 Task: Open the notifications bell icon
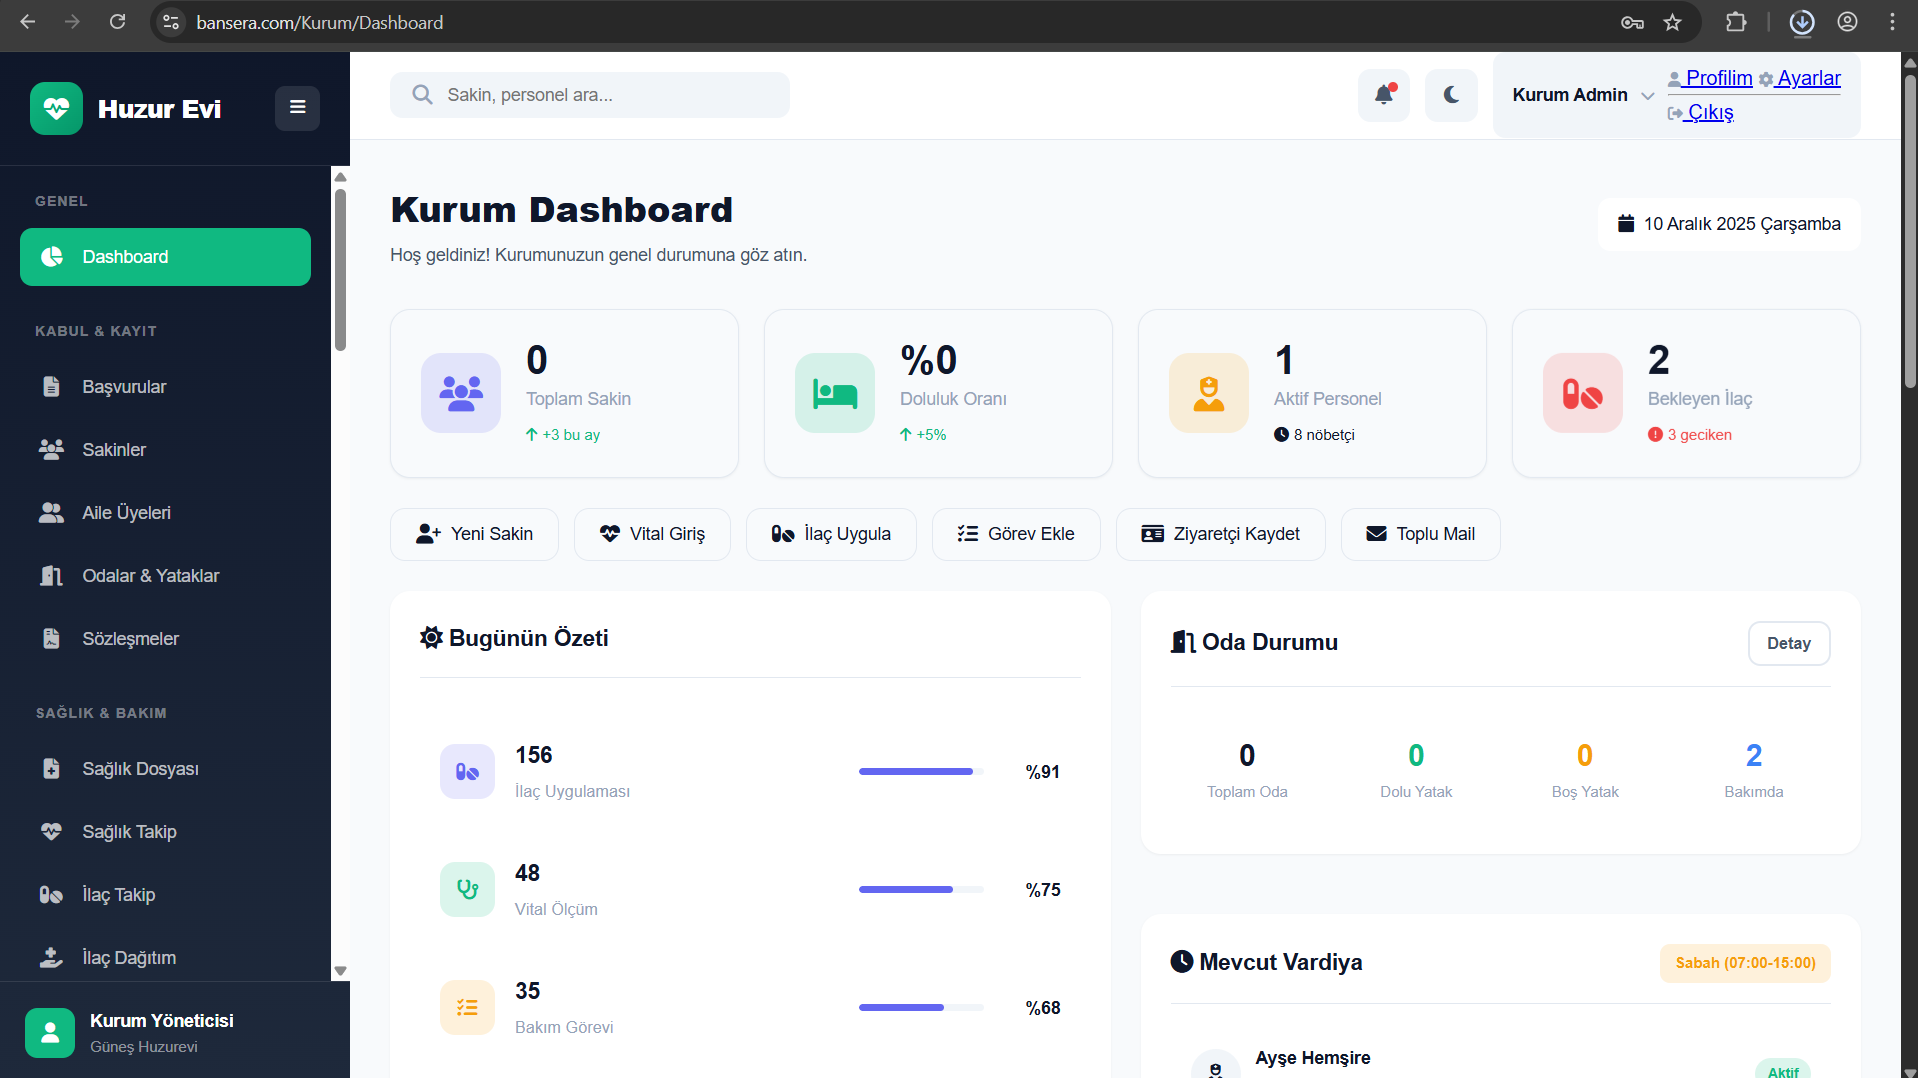pyautogui.click(x=1383, y=95)
